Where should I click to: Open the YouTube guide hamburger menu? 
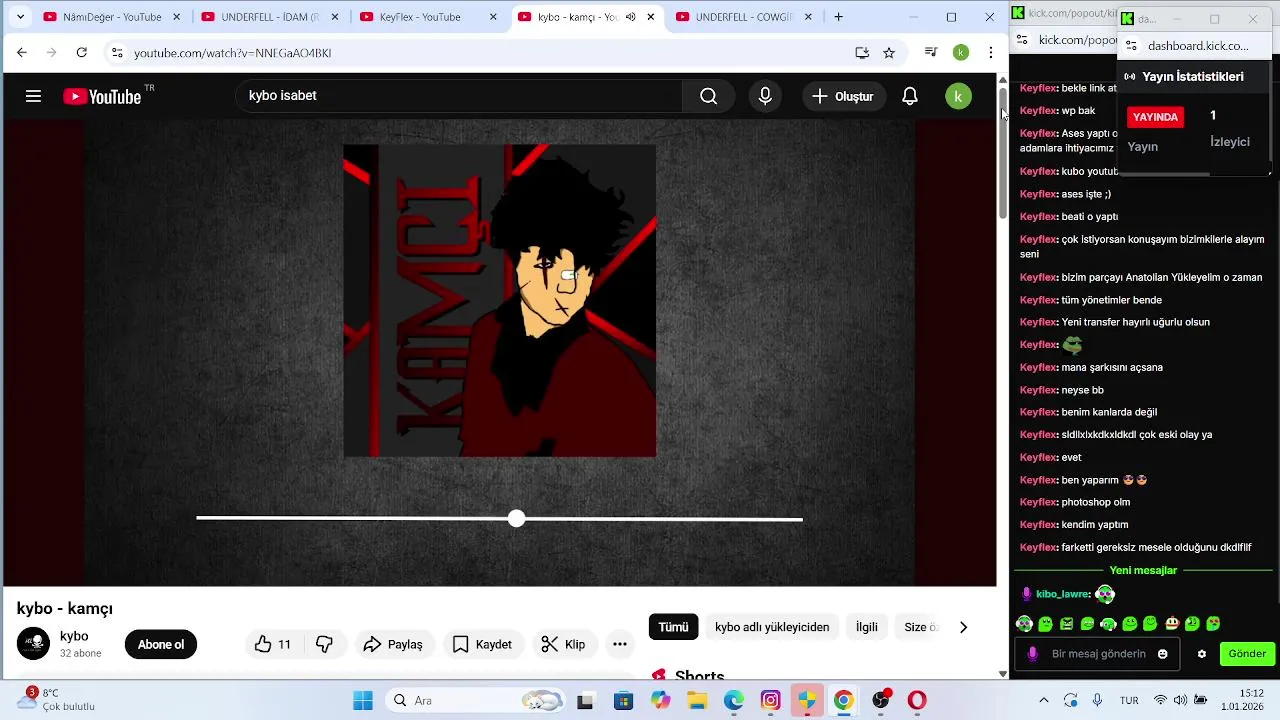(33, 96)
